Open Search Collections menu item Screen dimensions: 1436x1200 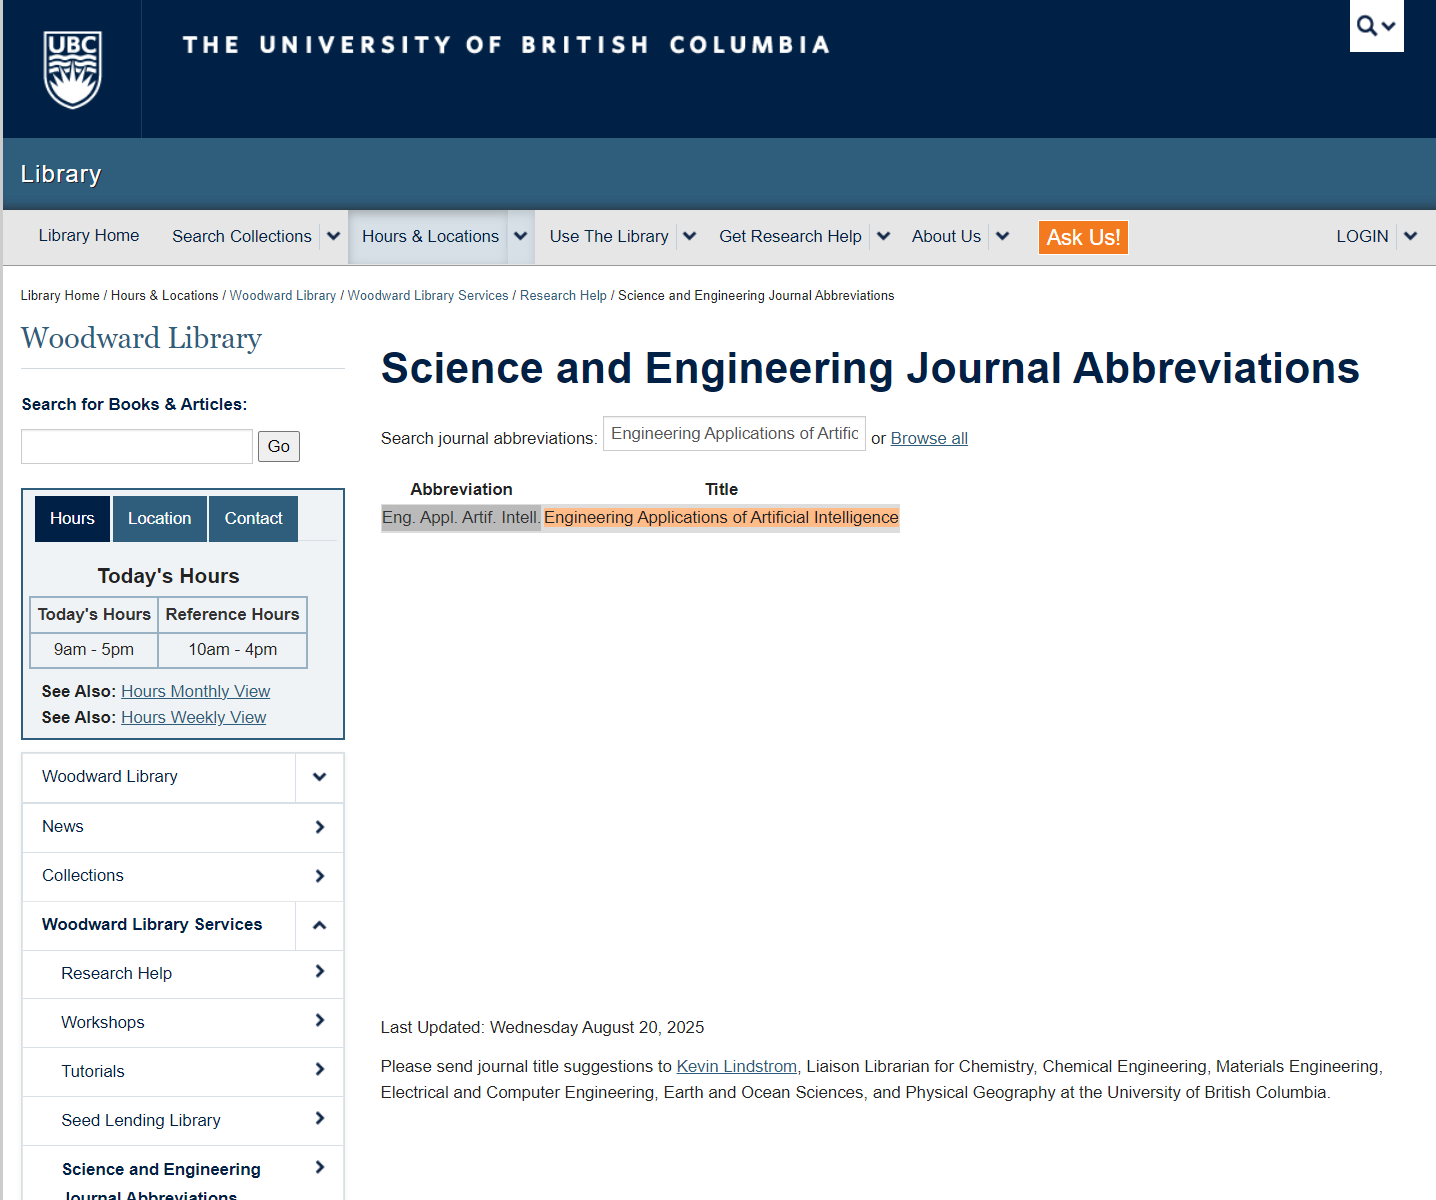tap(242, 237)
